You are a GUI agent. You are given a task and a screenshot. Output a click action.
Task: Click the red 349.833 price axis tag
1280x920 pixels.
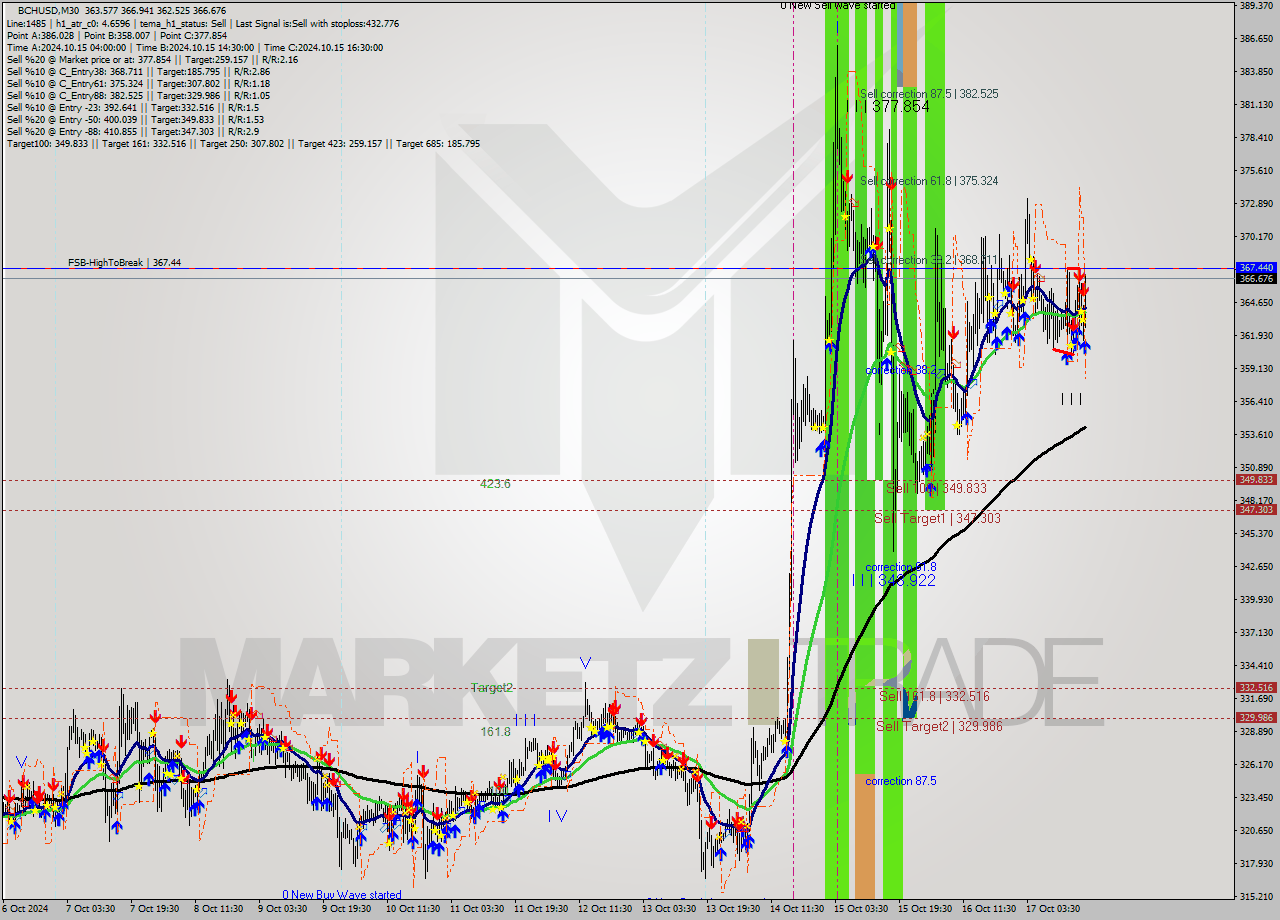click(1256, 480)
